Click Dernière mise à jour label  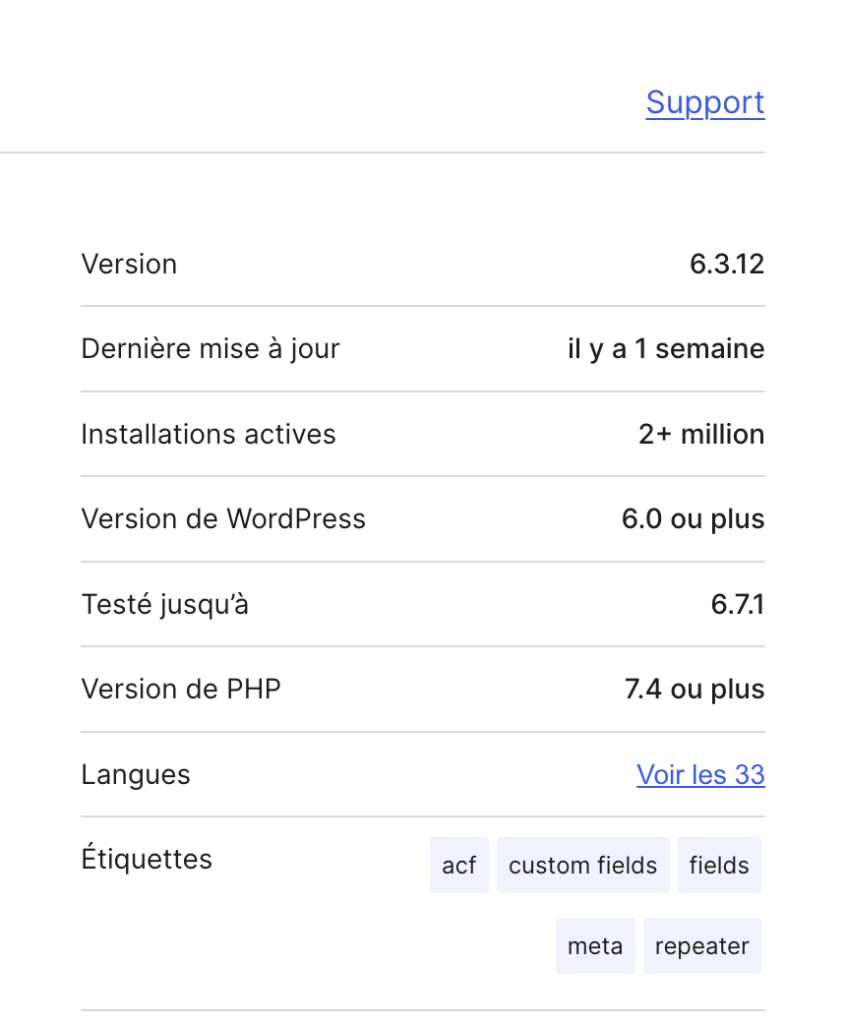pyautogui.click(x=210, y=348)
